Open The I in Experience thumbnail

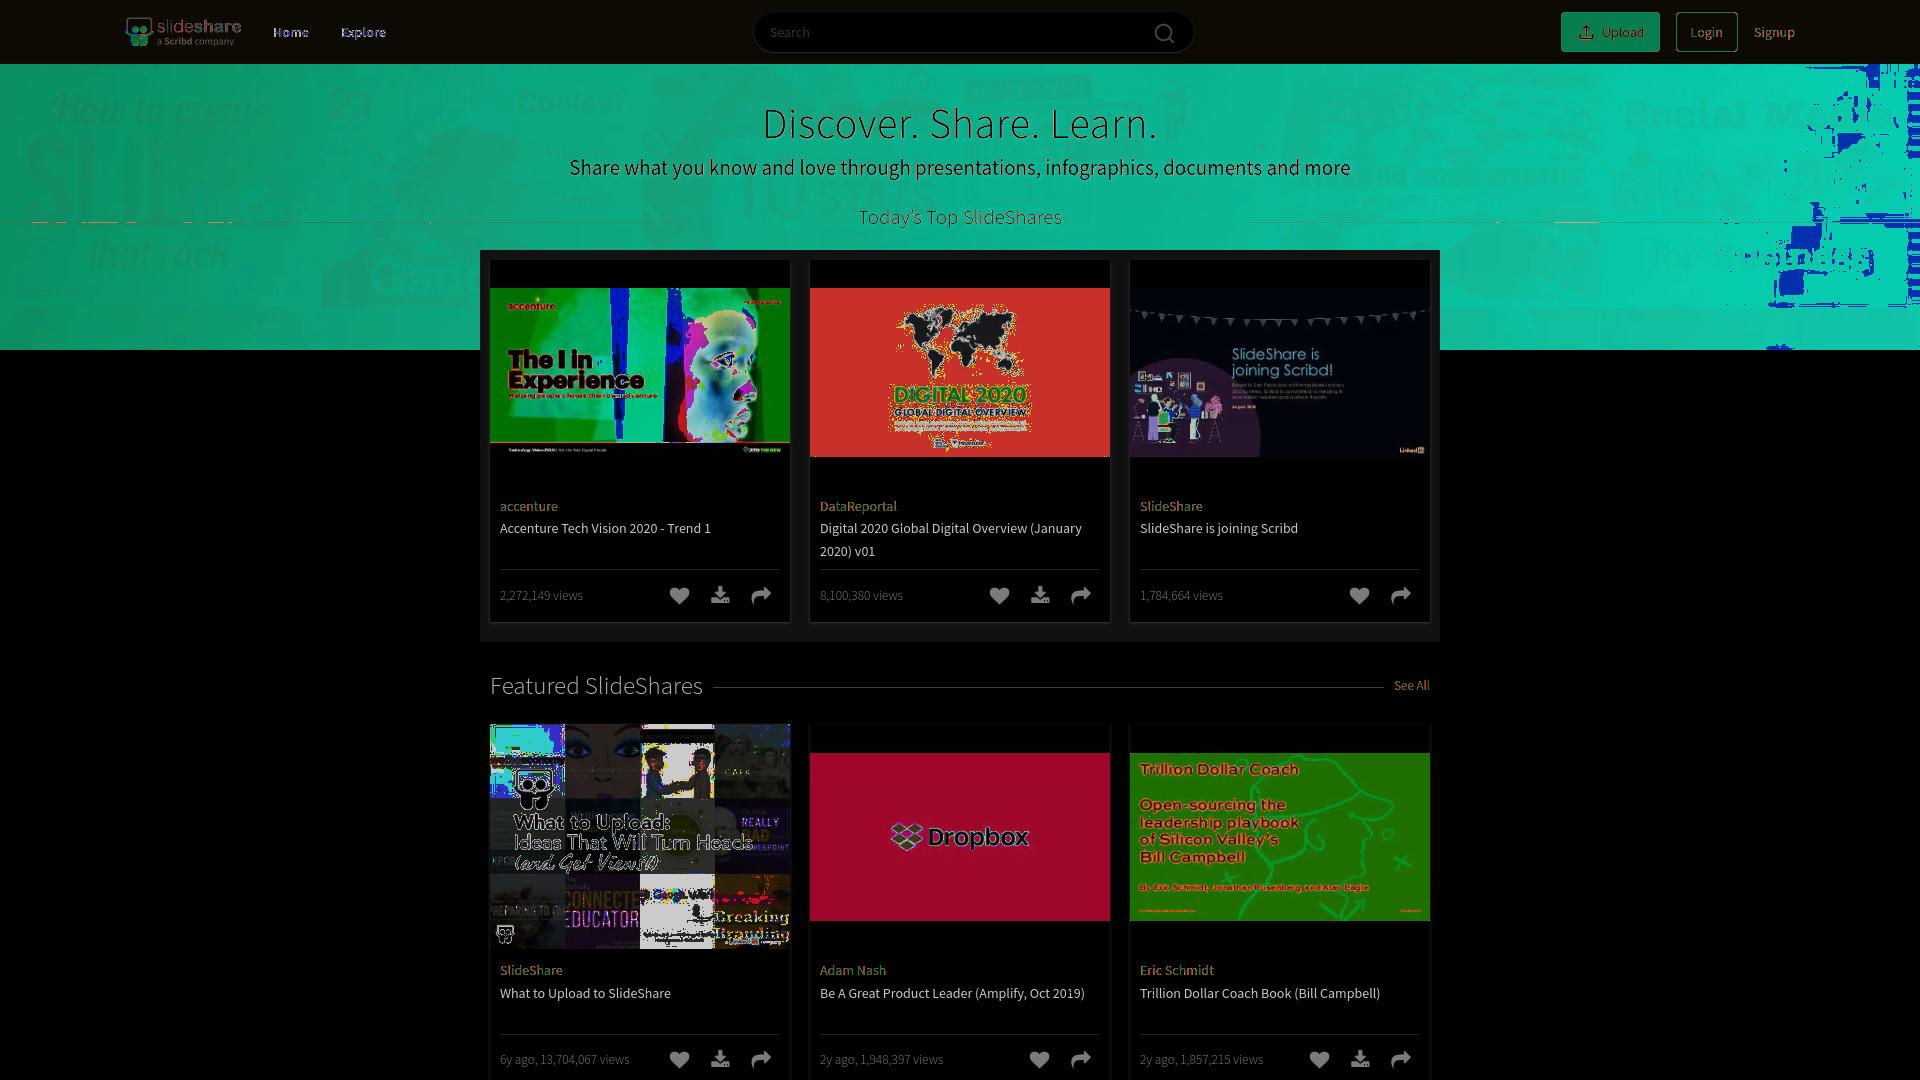click(x=640, y=372)
